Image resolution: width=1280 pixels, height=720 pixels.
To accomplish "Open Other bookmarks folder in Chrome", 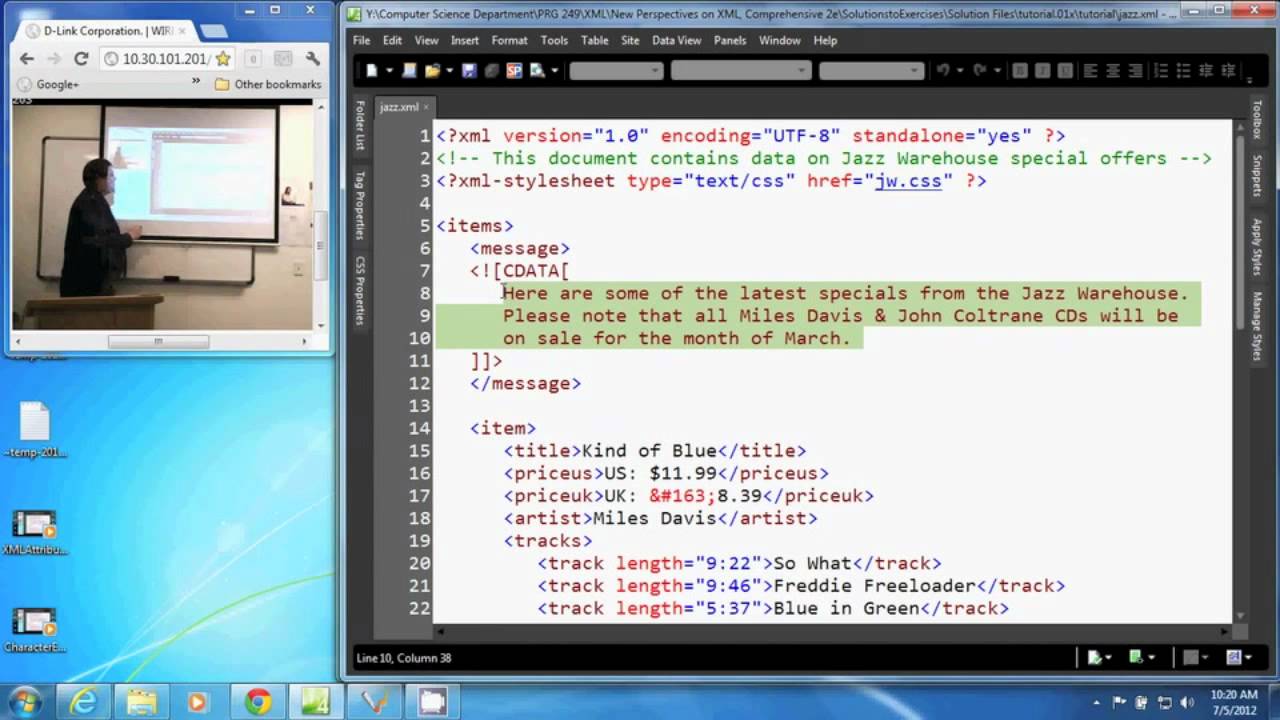I will click(268, 84).
